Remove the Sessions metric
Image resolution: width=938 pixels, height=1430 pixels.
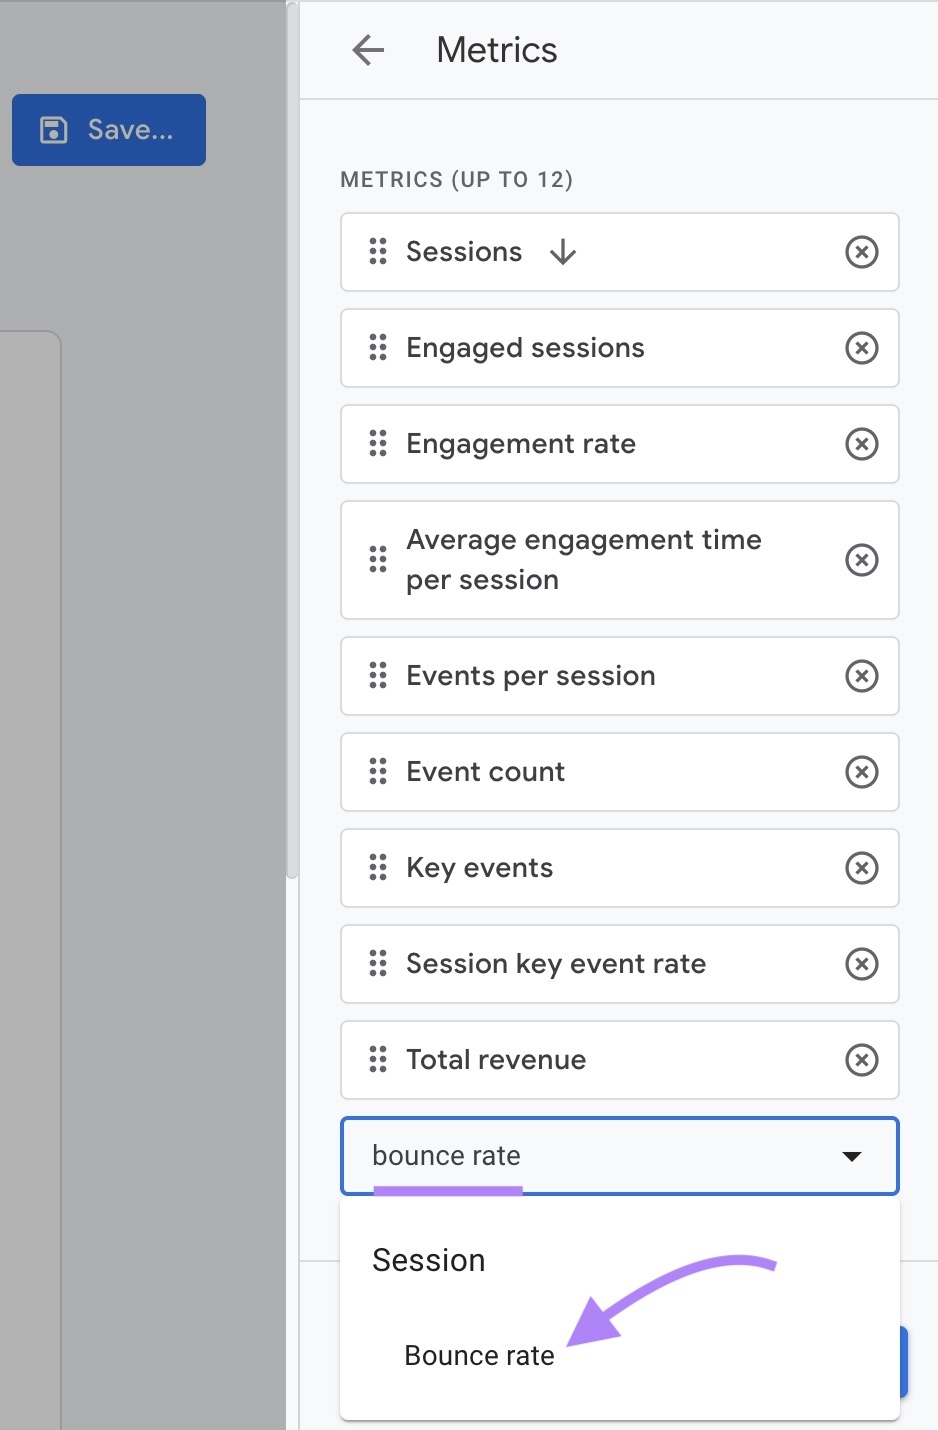tap(861, 252)
